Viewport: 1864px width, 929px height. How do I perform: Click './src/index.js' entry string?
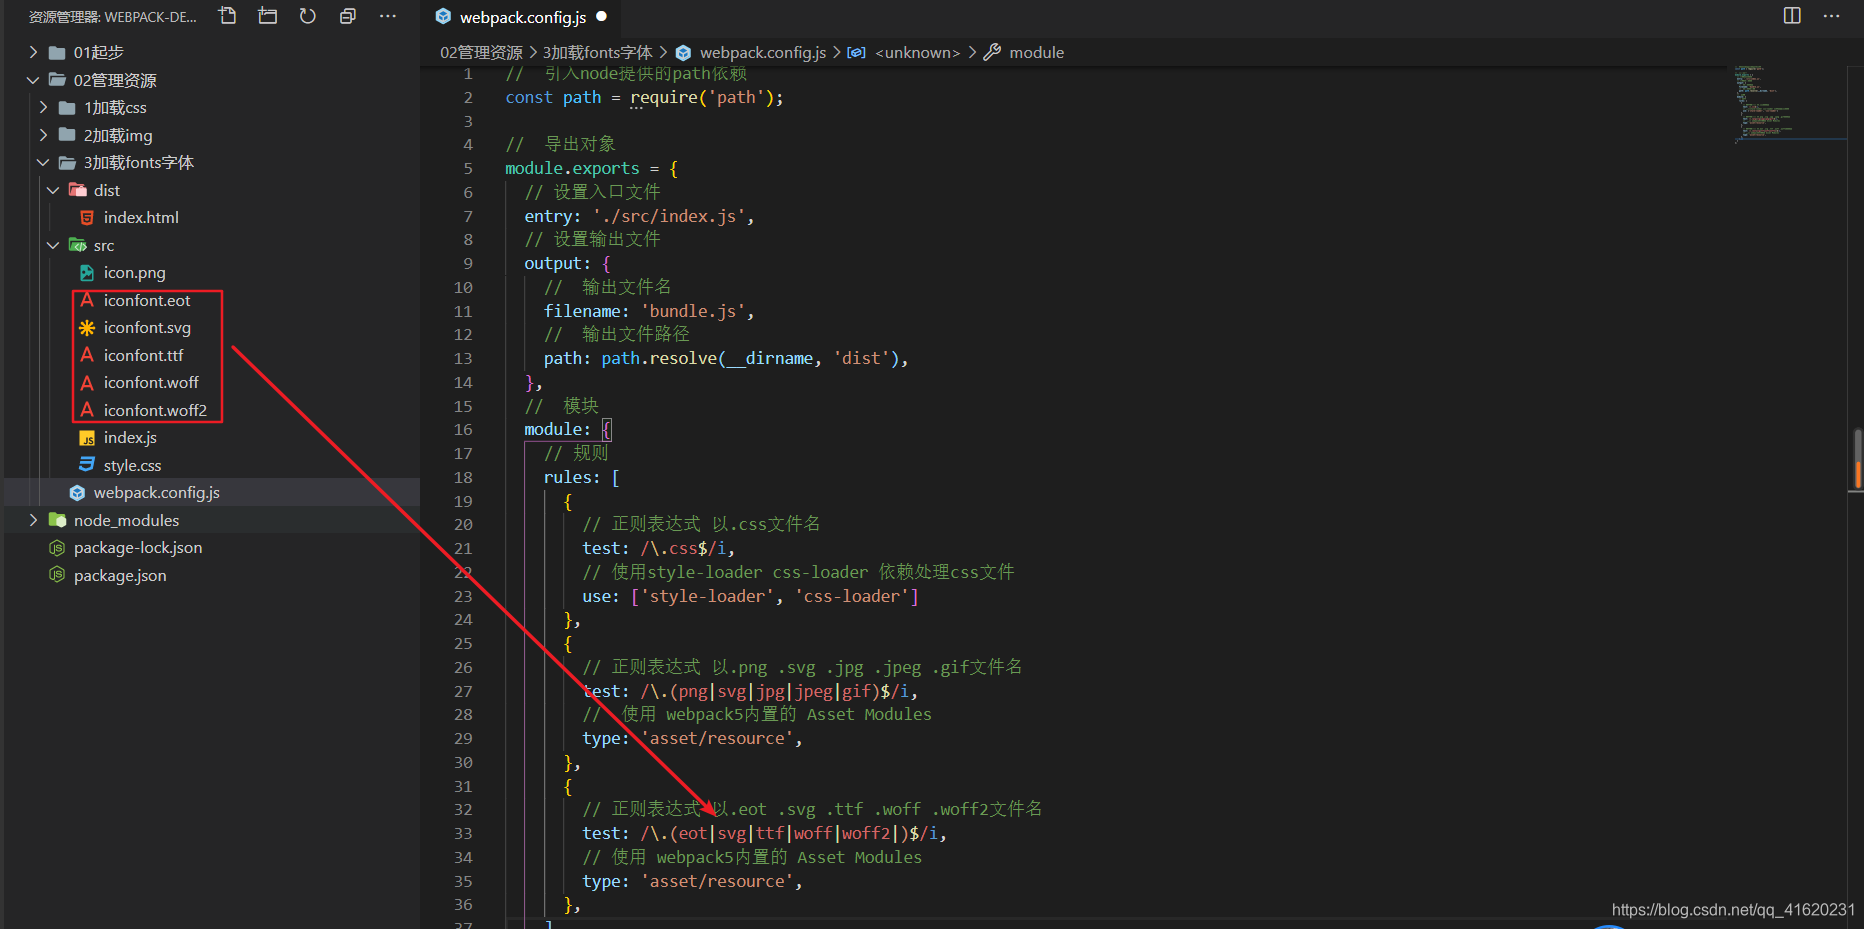(669, 216)
